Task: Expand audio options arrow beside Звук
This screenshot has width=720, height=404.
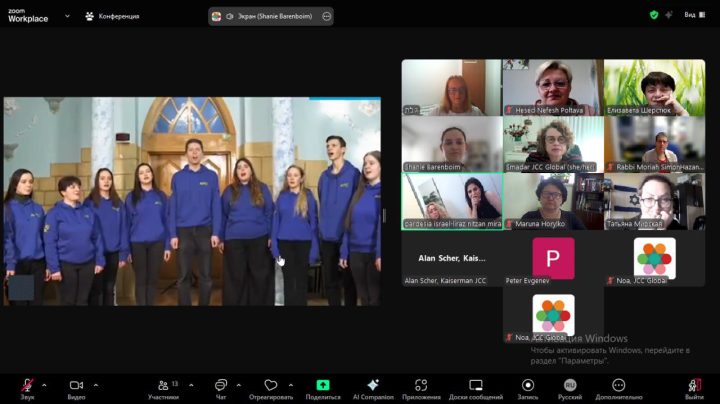Action: [x=44, y=385]
